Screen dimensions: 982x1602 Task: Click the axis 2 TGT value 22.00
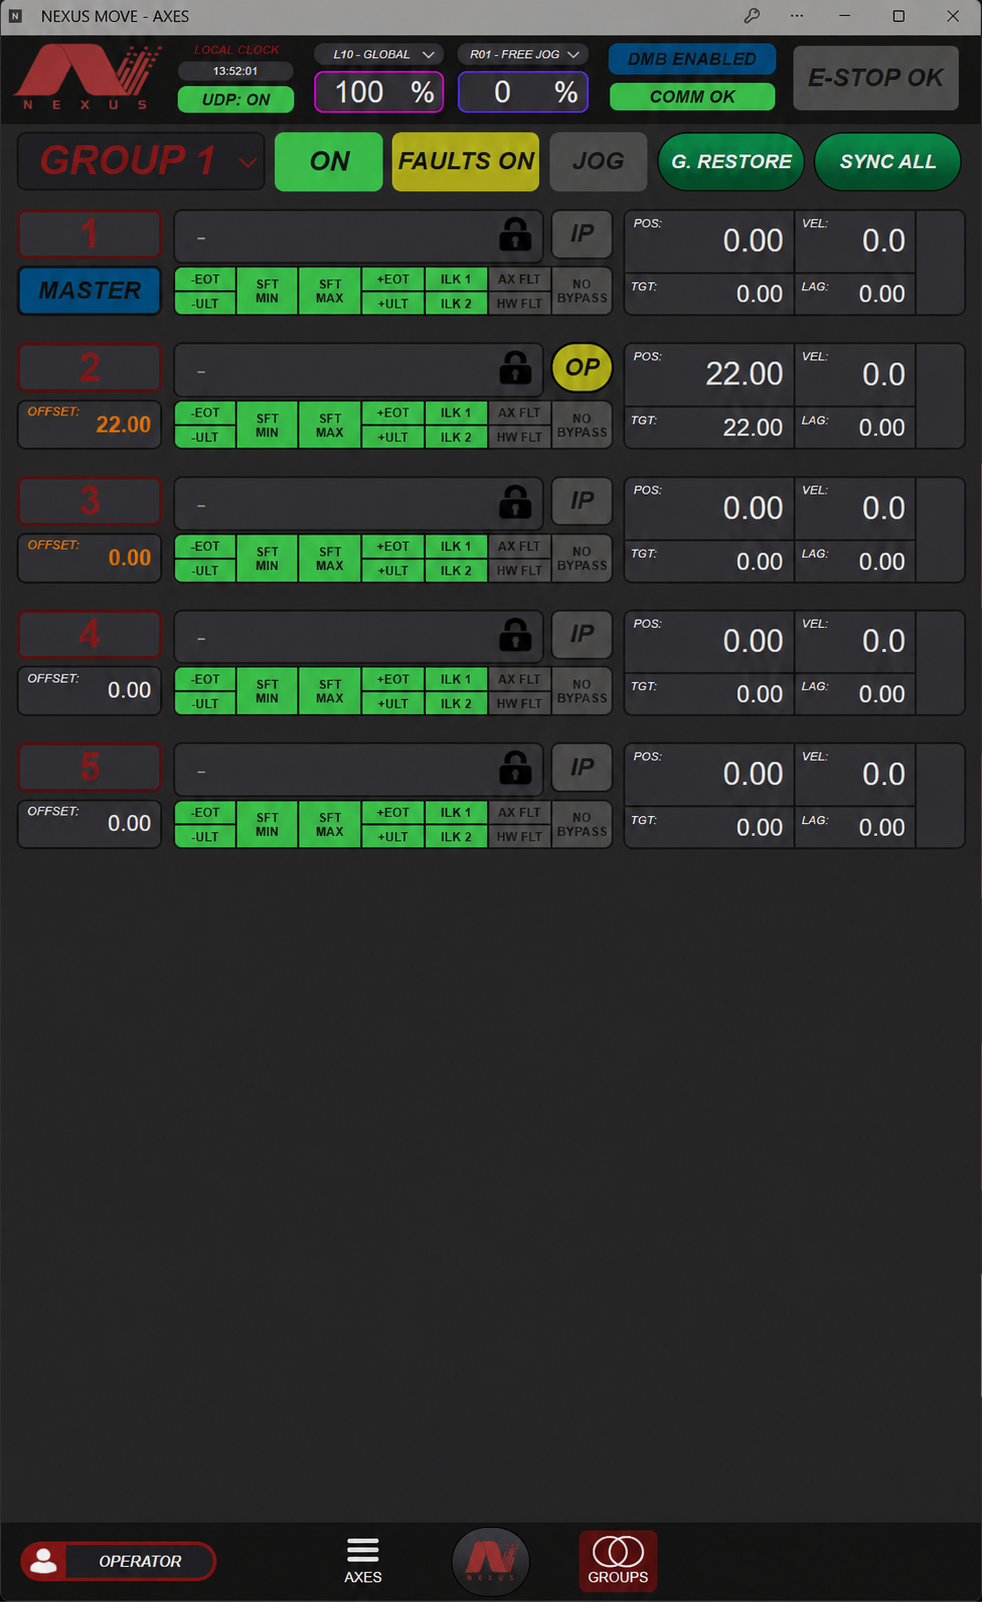(x=752, y=427)
